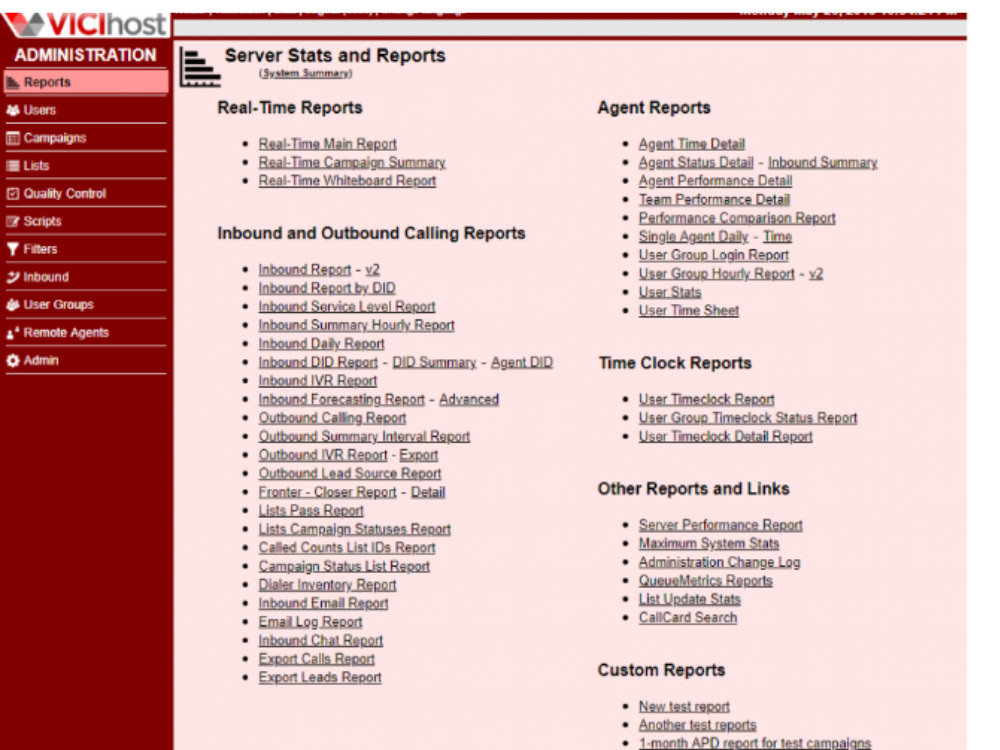Open User Group Timeclock Status Report

748,418
